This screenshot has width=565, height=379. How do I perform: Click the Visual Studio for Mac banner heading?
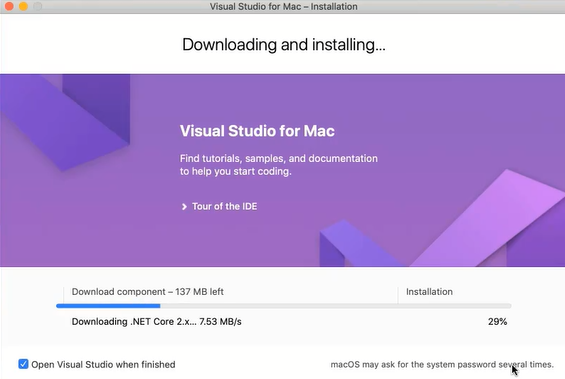click(x=257, y=131)
